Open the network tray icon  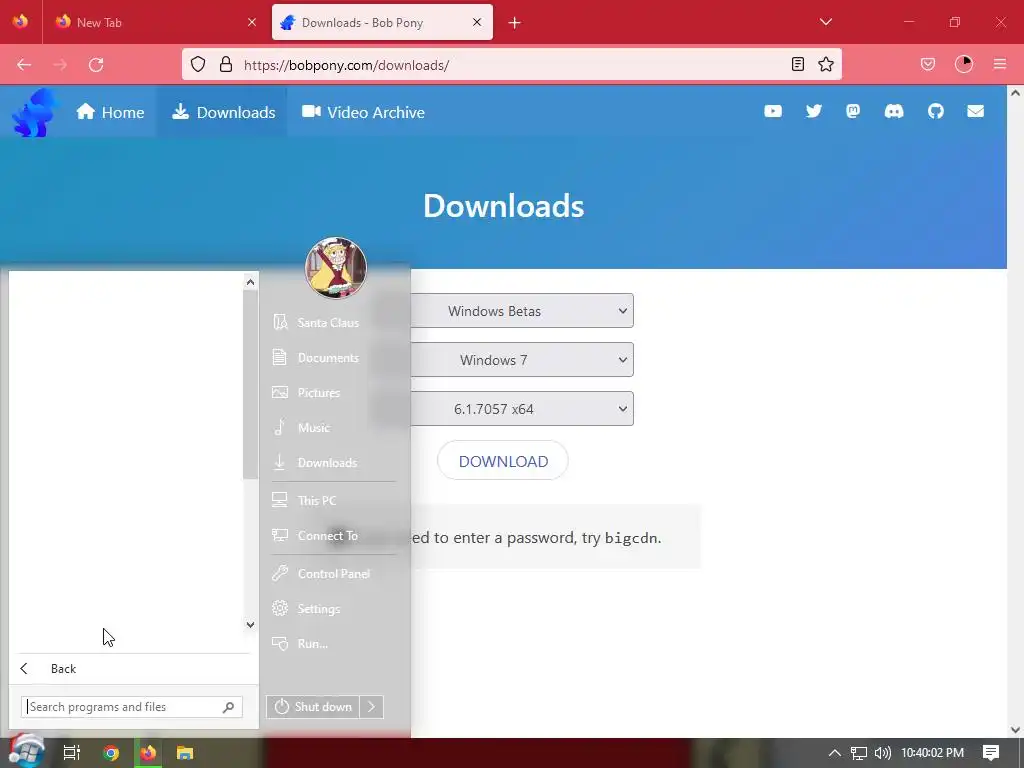point(859,753)
